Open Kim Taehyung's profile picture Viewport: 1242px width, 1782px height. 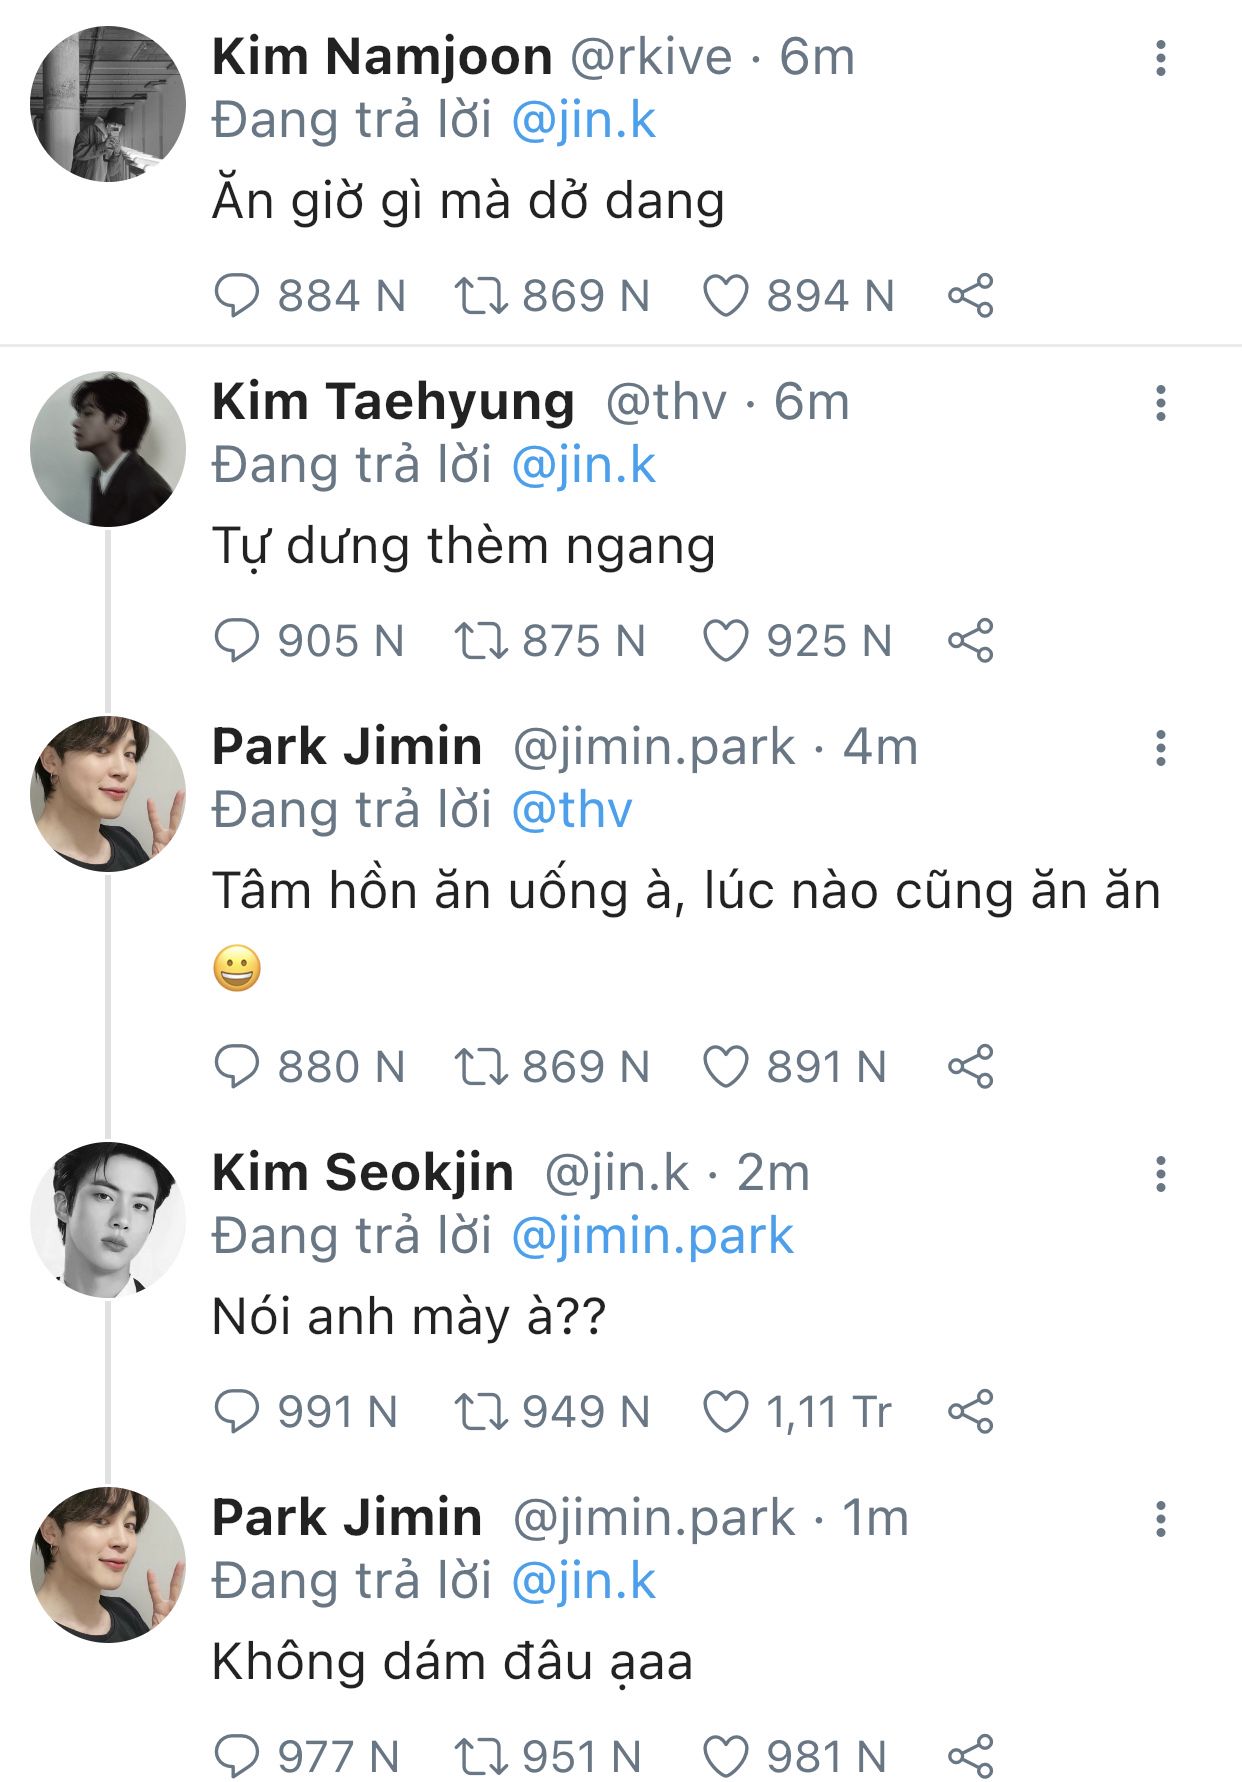[x=108, y=449]
